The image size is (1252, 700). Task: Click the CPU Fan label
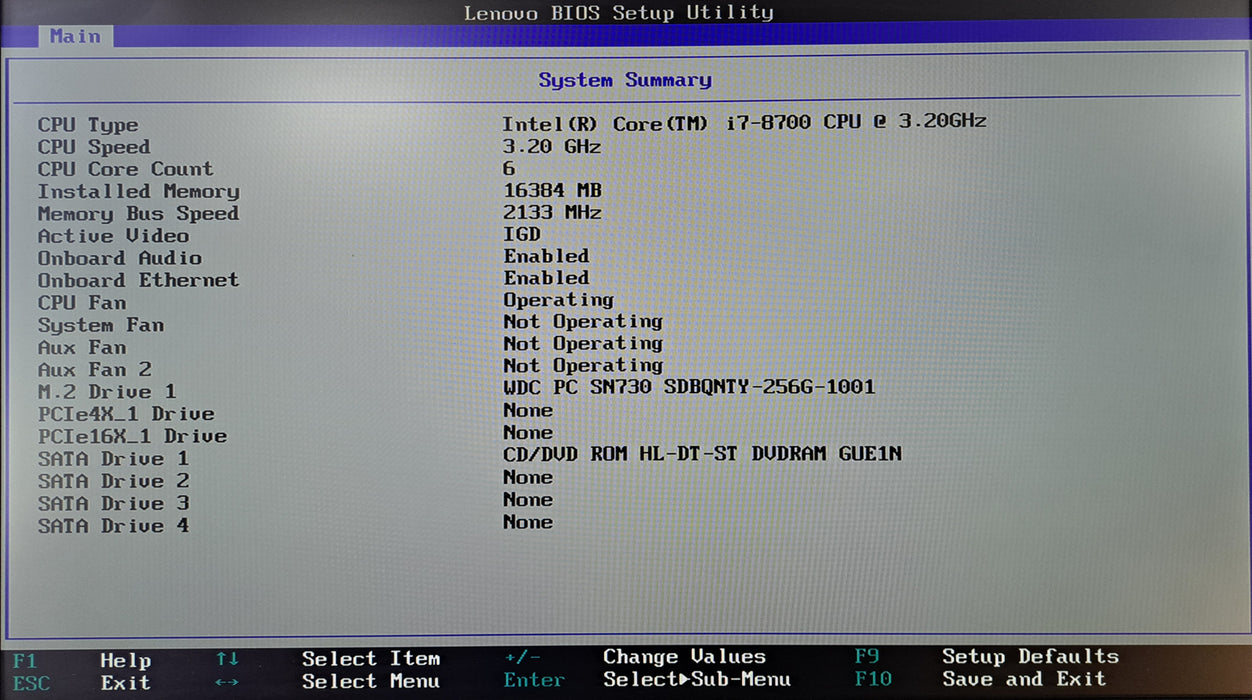pos(82,302)
